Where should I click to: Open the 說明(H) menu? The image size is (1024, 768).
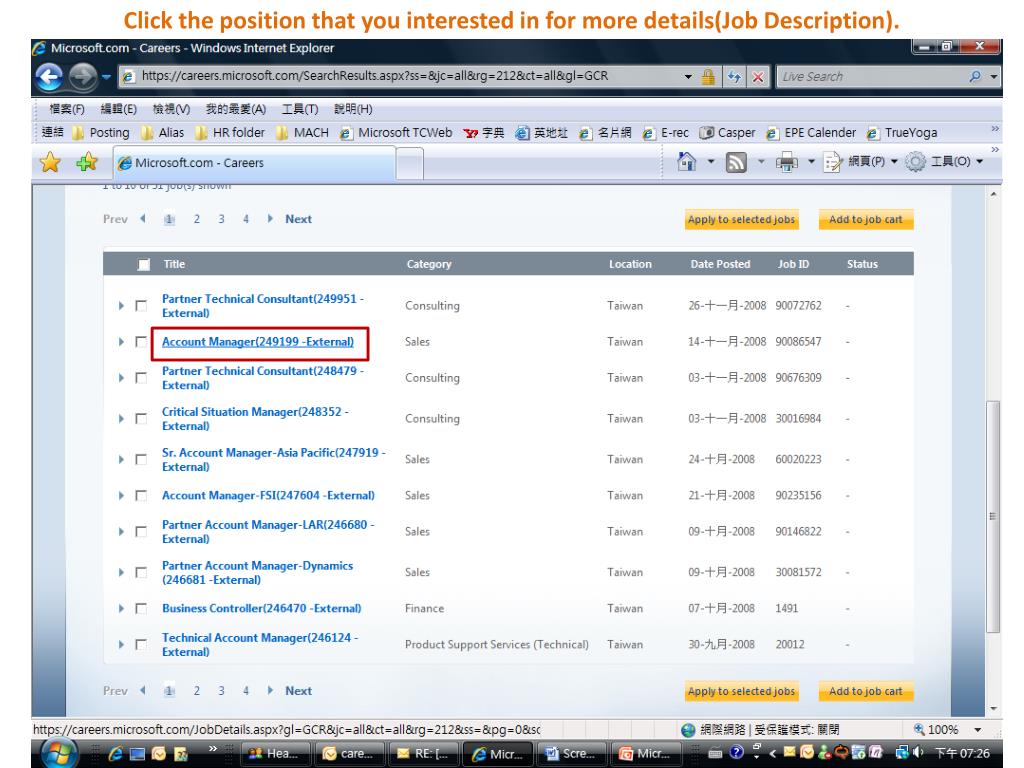[x=353, y=109]
